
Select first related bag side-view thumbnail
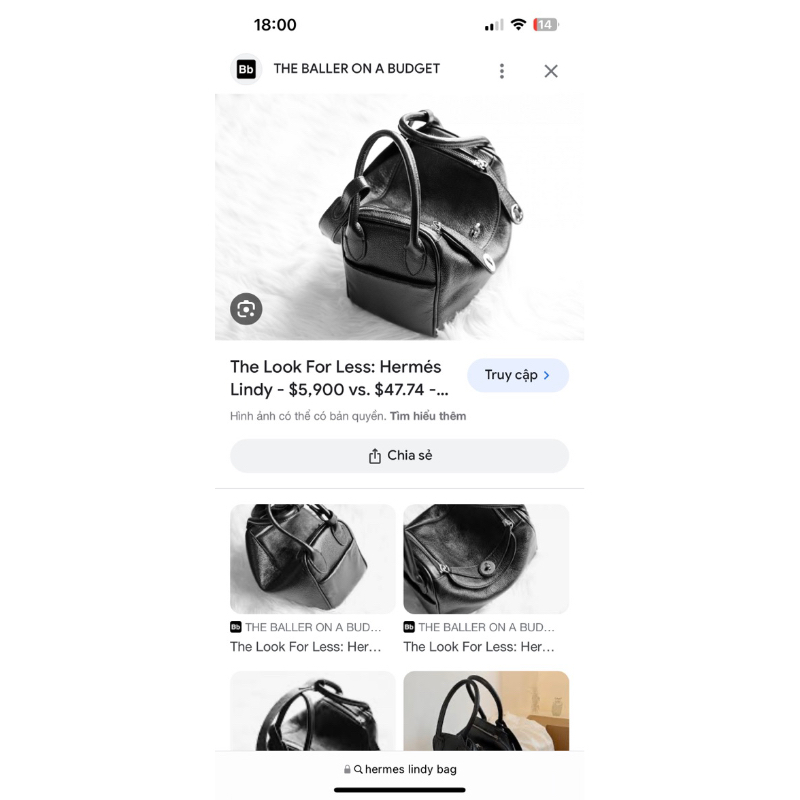pos(313,559)
